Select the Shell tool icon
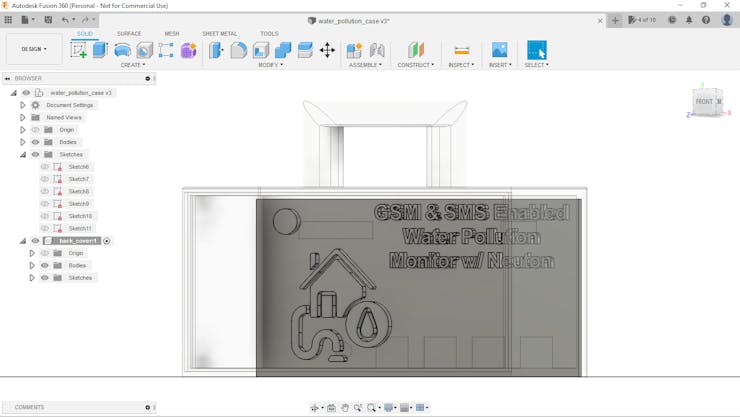The height and width of the screenshot is (417, 740). click(x=261, y=50)
